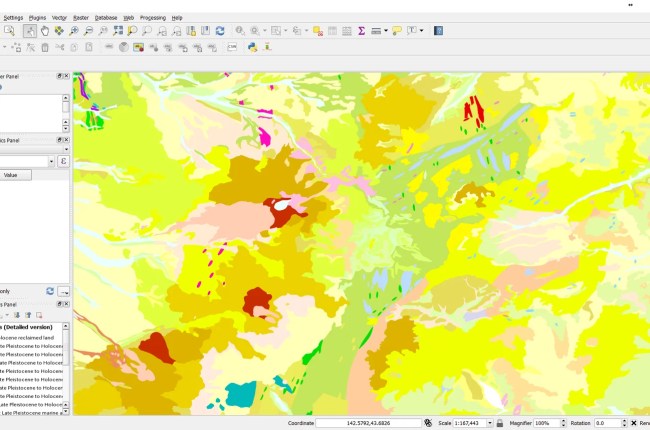Click the Print preview icon in toolbar
The height and width of the screenshot is (430, 650).
pyautogui.click(x=9, y=31)
